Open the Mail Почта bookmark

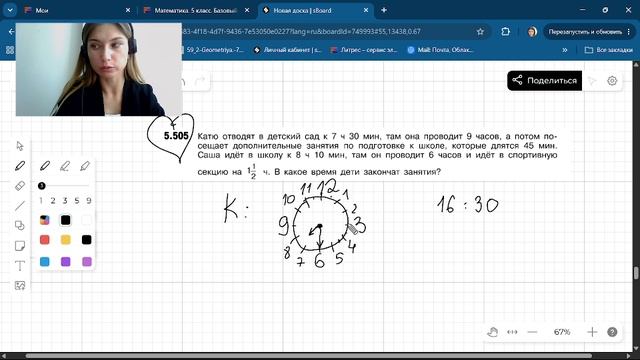(x=440, y=50)
